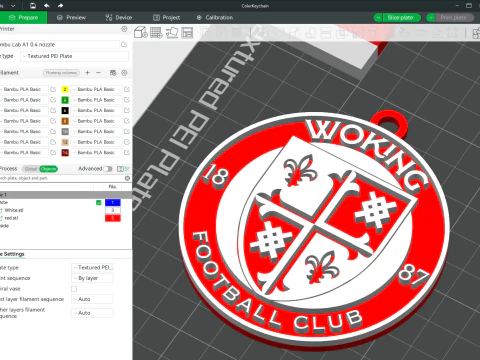
Task: Click the undo arrow icon
Action: [x=47, y=6]
